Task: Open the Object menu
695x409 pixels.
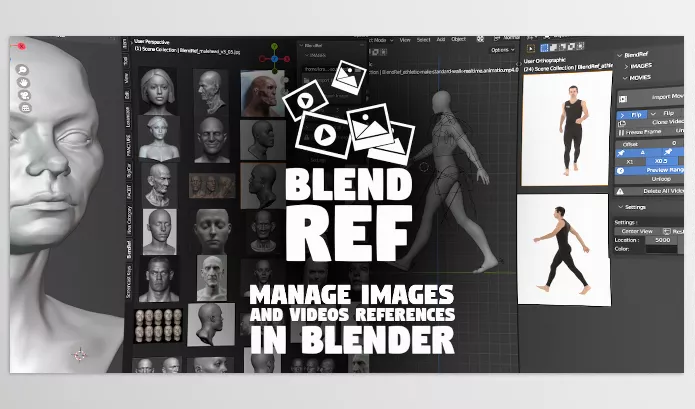Action: click(x=458, y=39)
